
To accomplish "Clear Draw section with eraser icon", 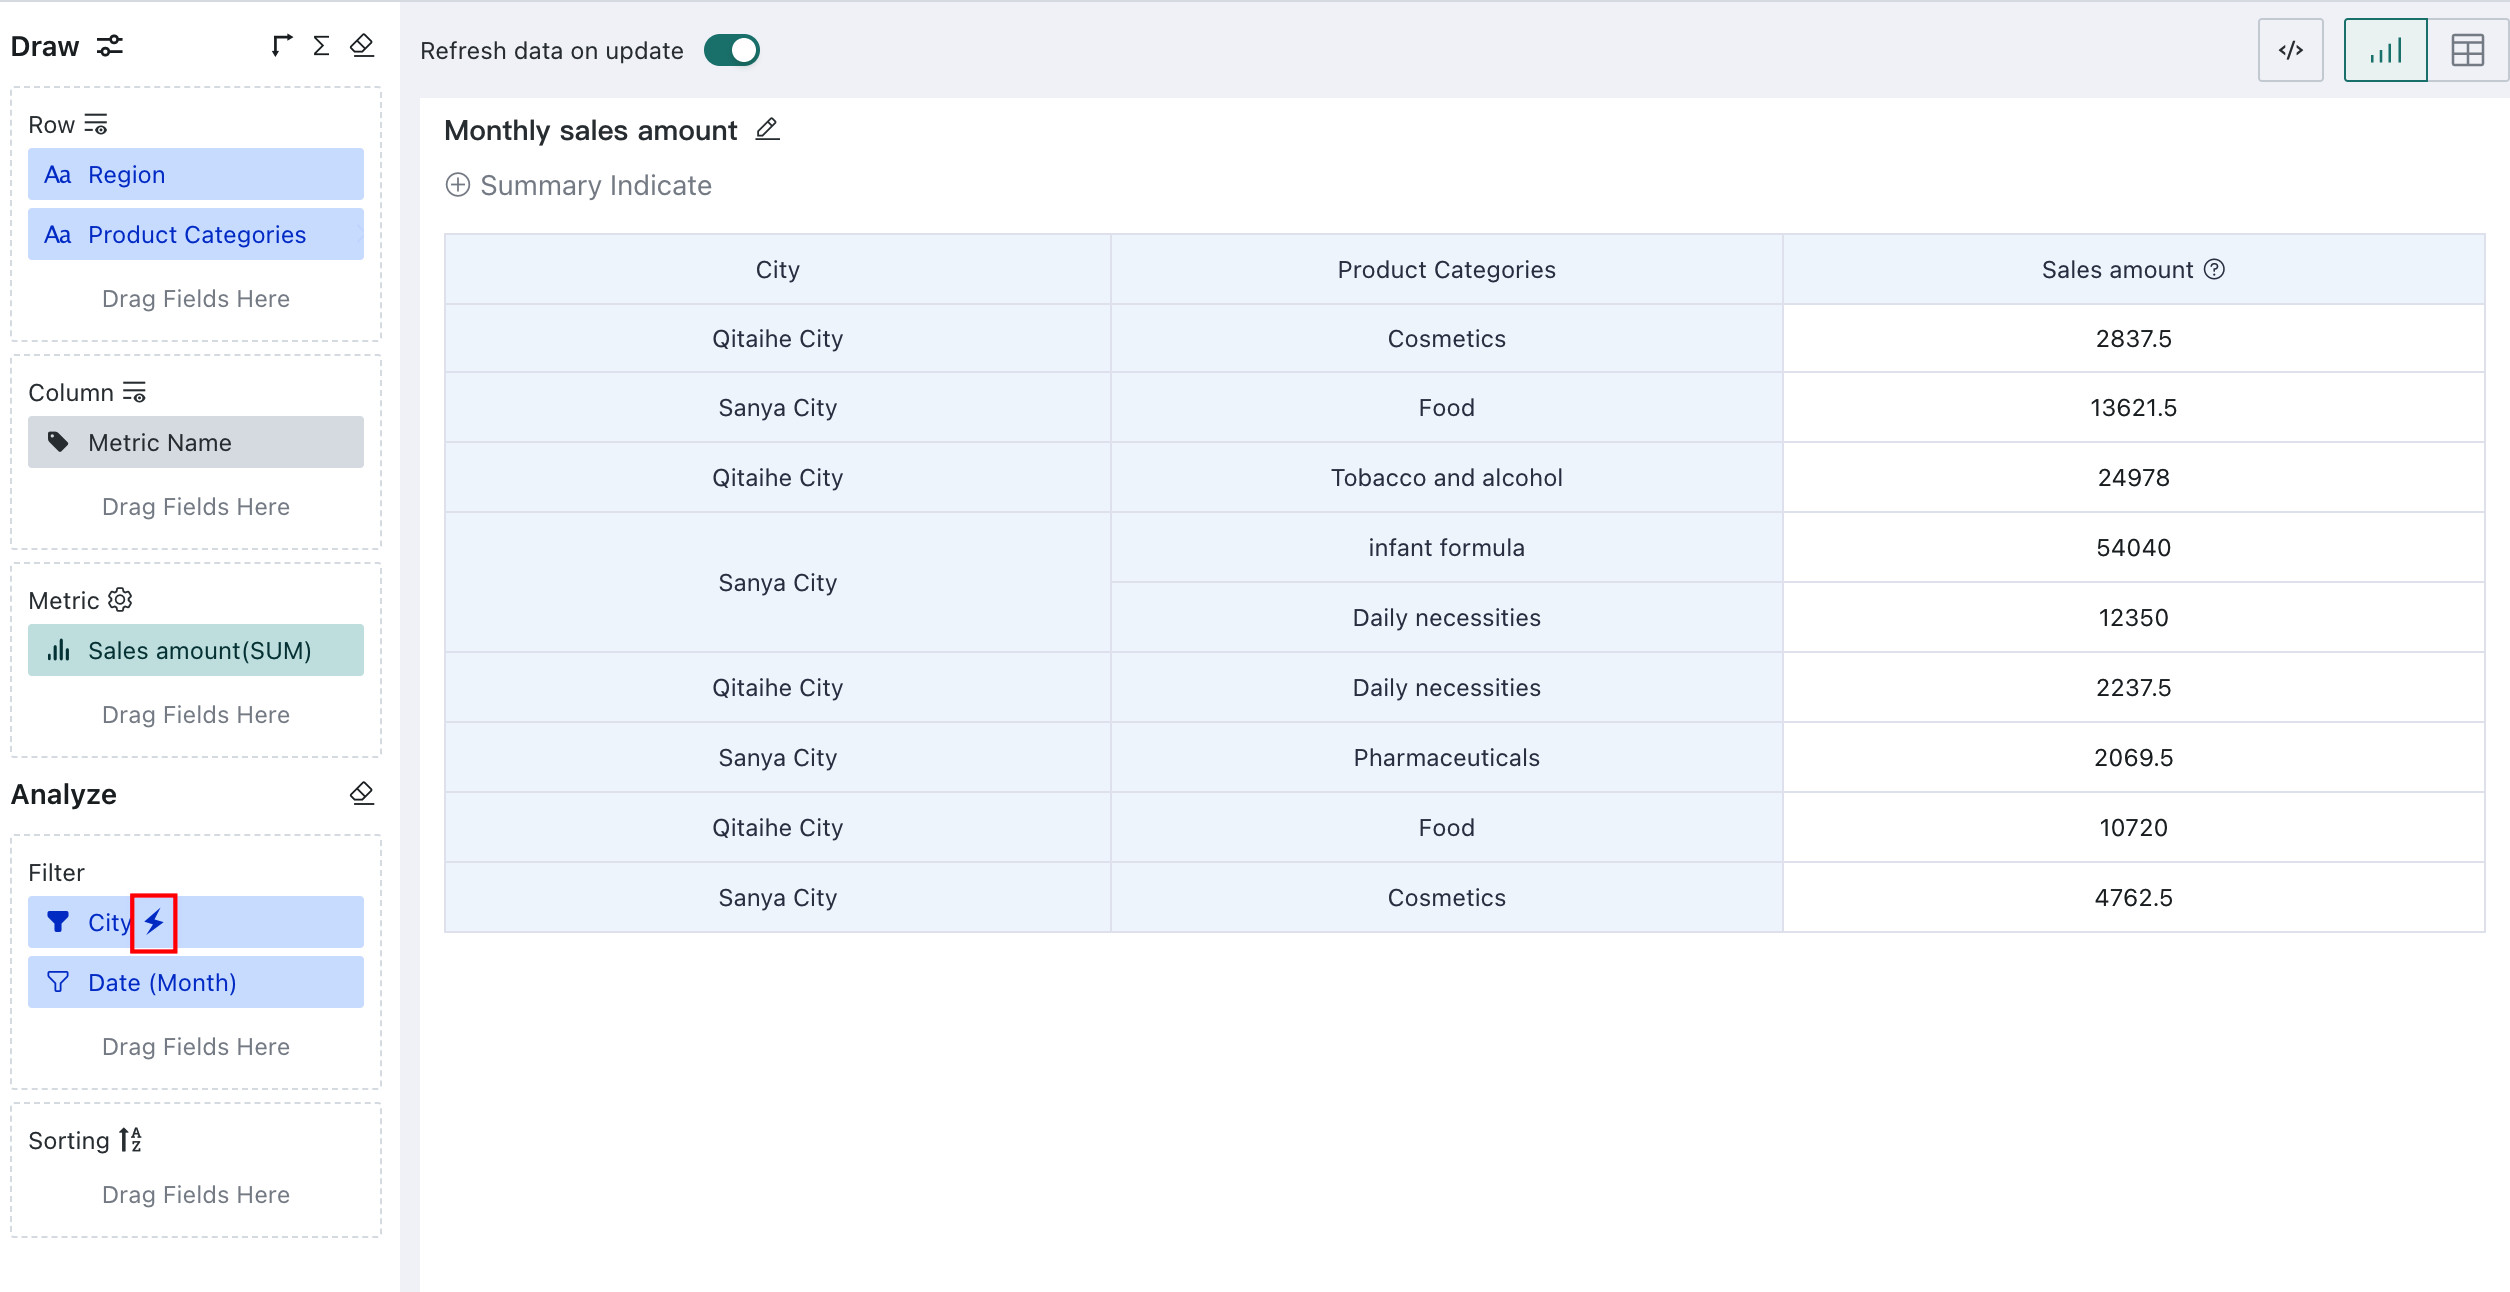I will 362,46.
